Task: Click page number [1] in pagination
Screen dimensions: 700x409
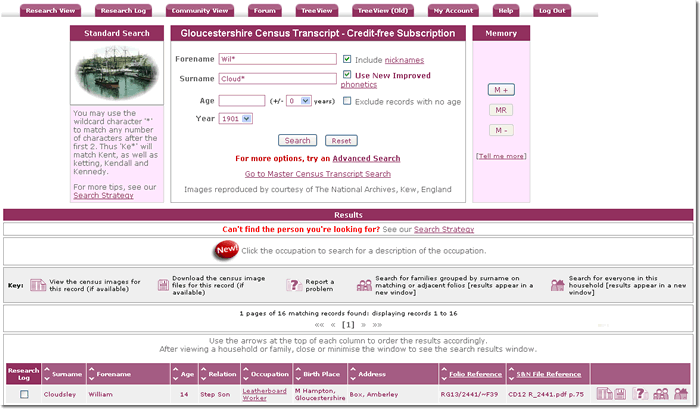Action: 348,325
